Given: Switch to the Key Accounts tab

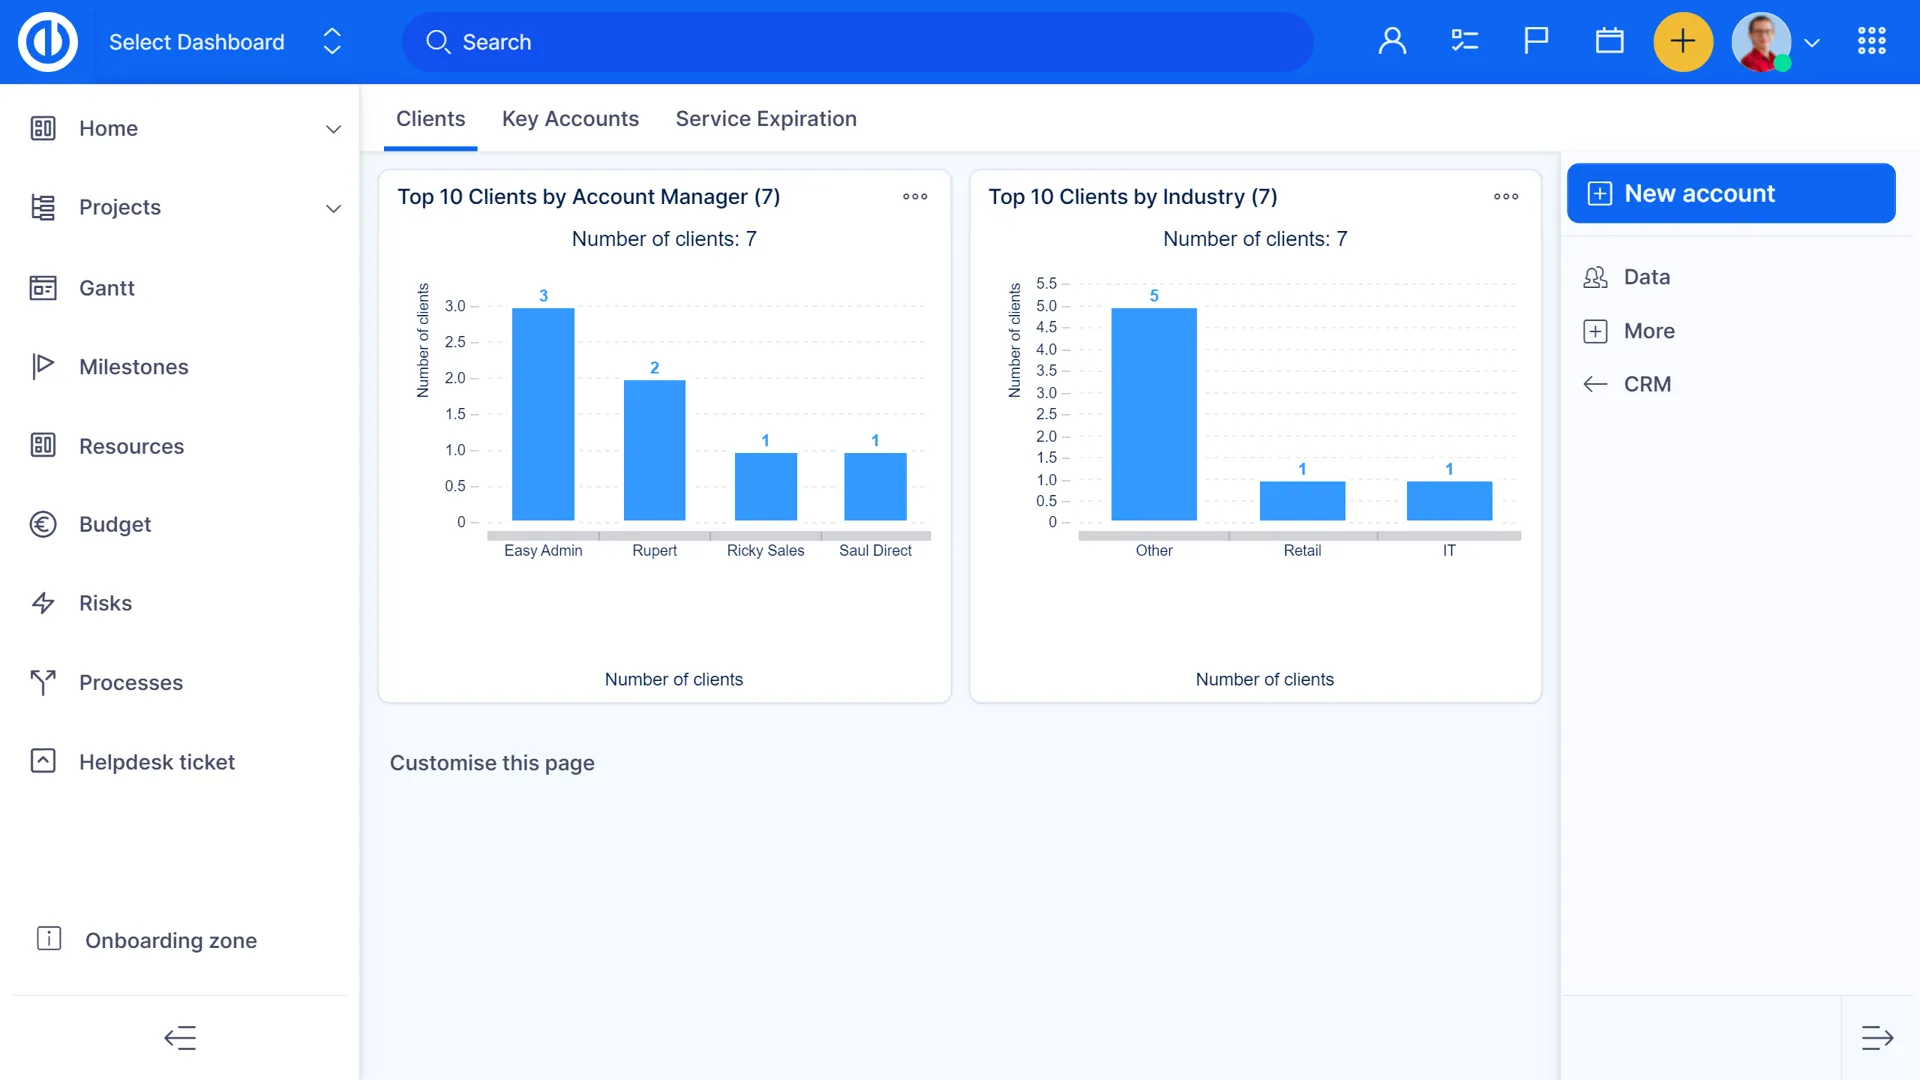Looking at the screenshot, I should click(x=570, y=119).
